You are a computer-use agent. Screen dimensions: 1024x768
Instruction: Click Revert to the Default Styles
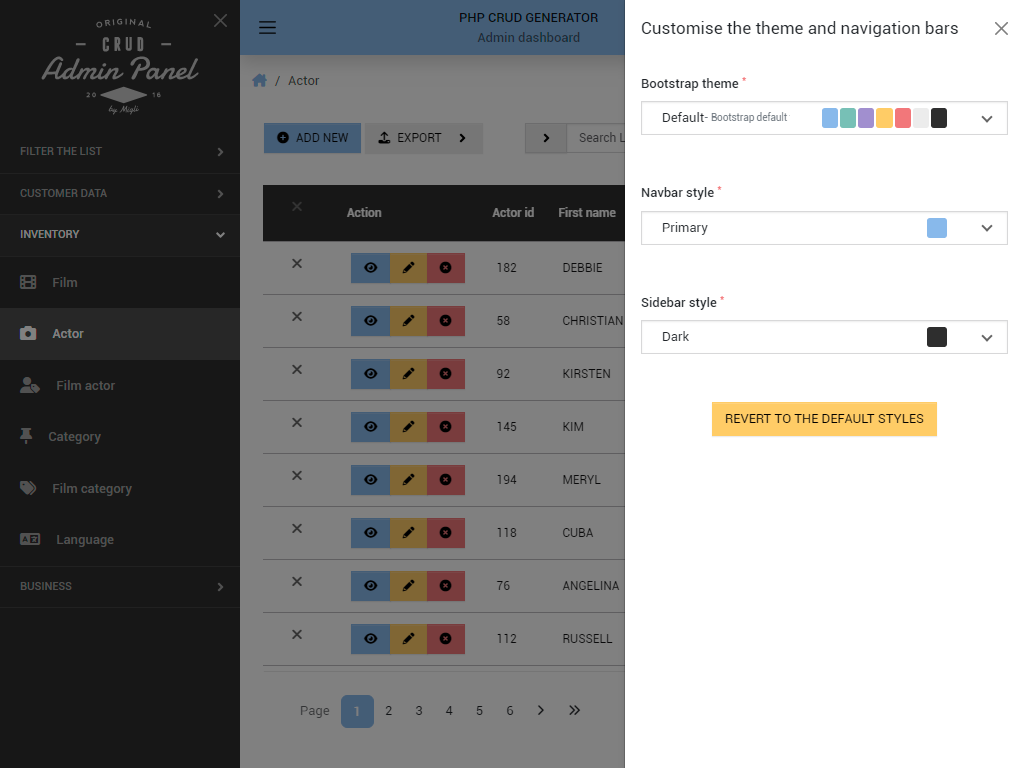824,419
